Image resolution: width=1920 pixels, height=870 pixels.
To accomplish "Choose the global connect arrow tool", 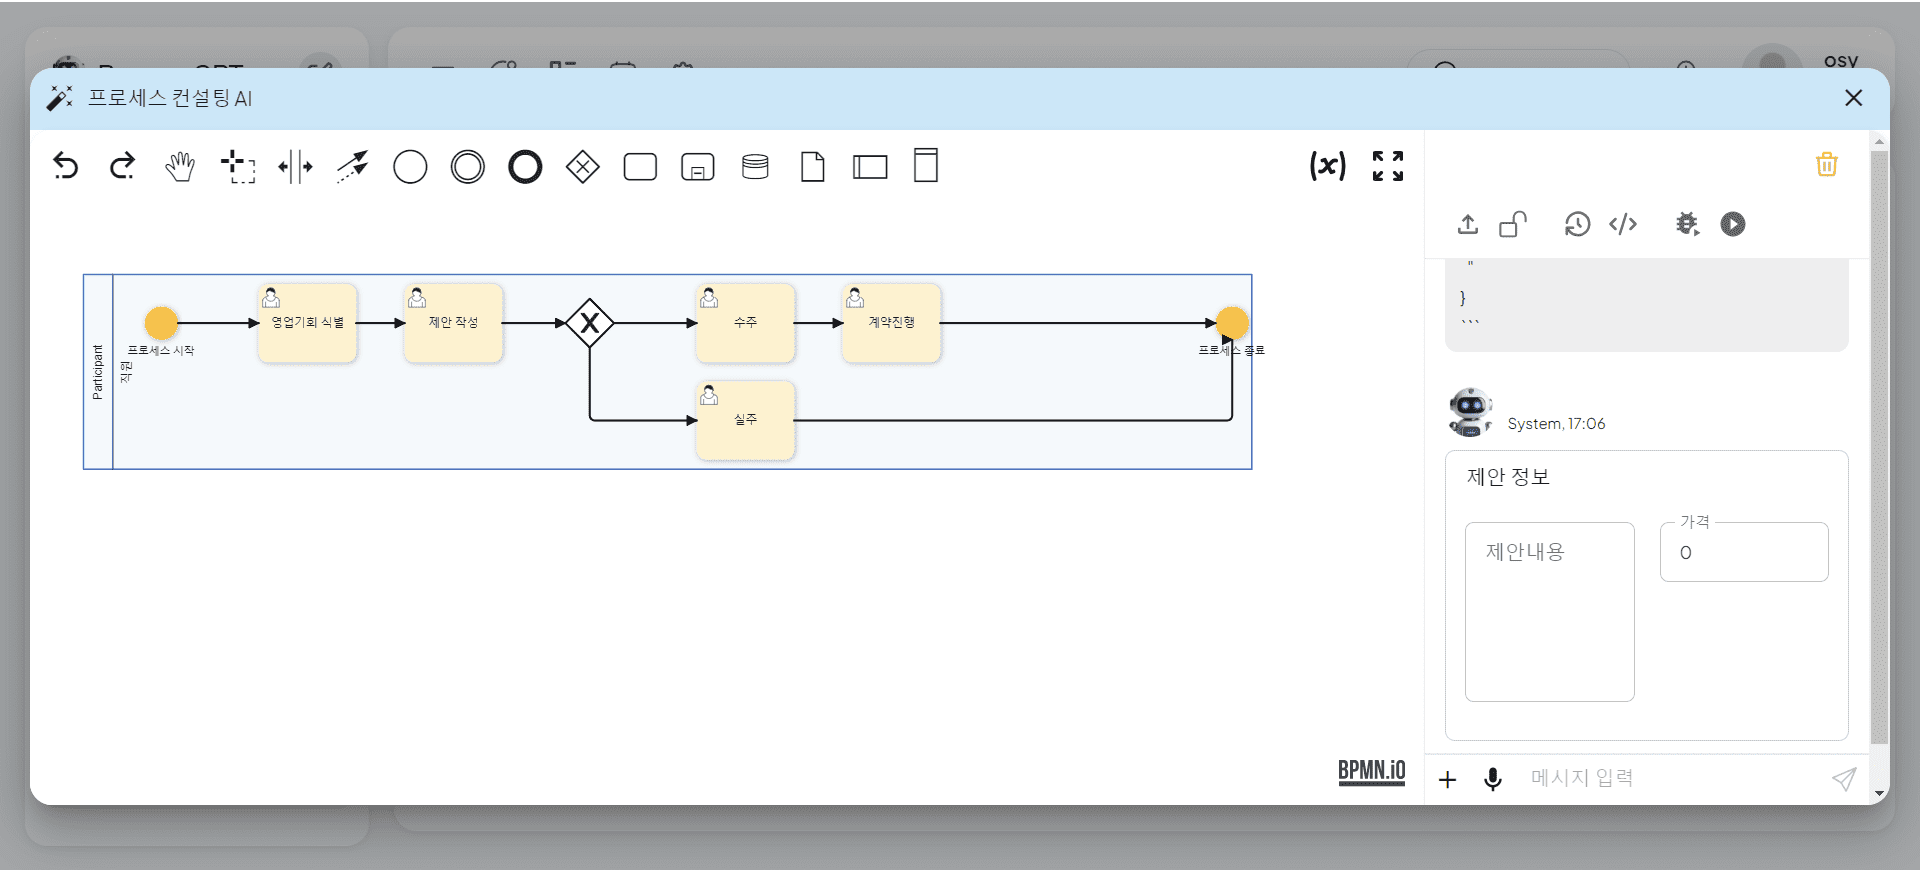I will point(352,166).
